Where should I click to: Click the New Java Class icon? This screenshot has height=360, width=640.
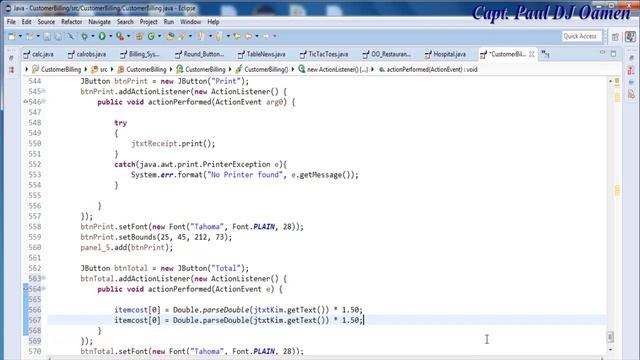151,36
